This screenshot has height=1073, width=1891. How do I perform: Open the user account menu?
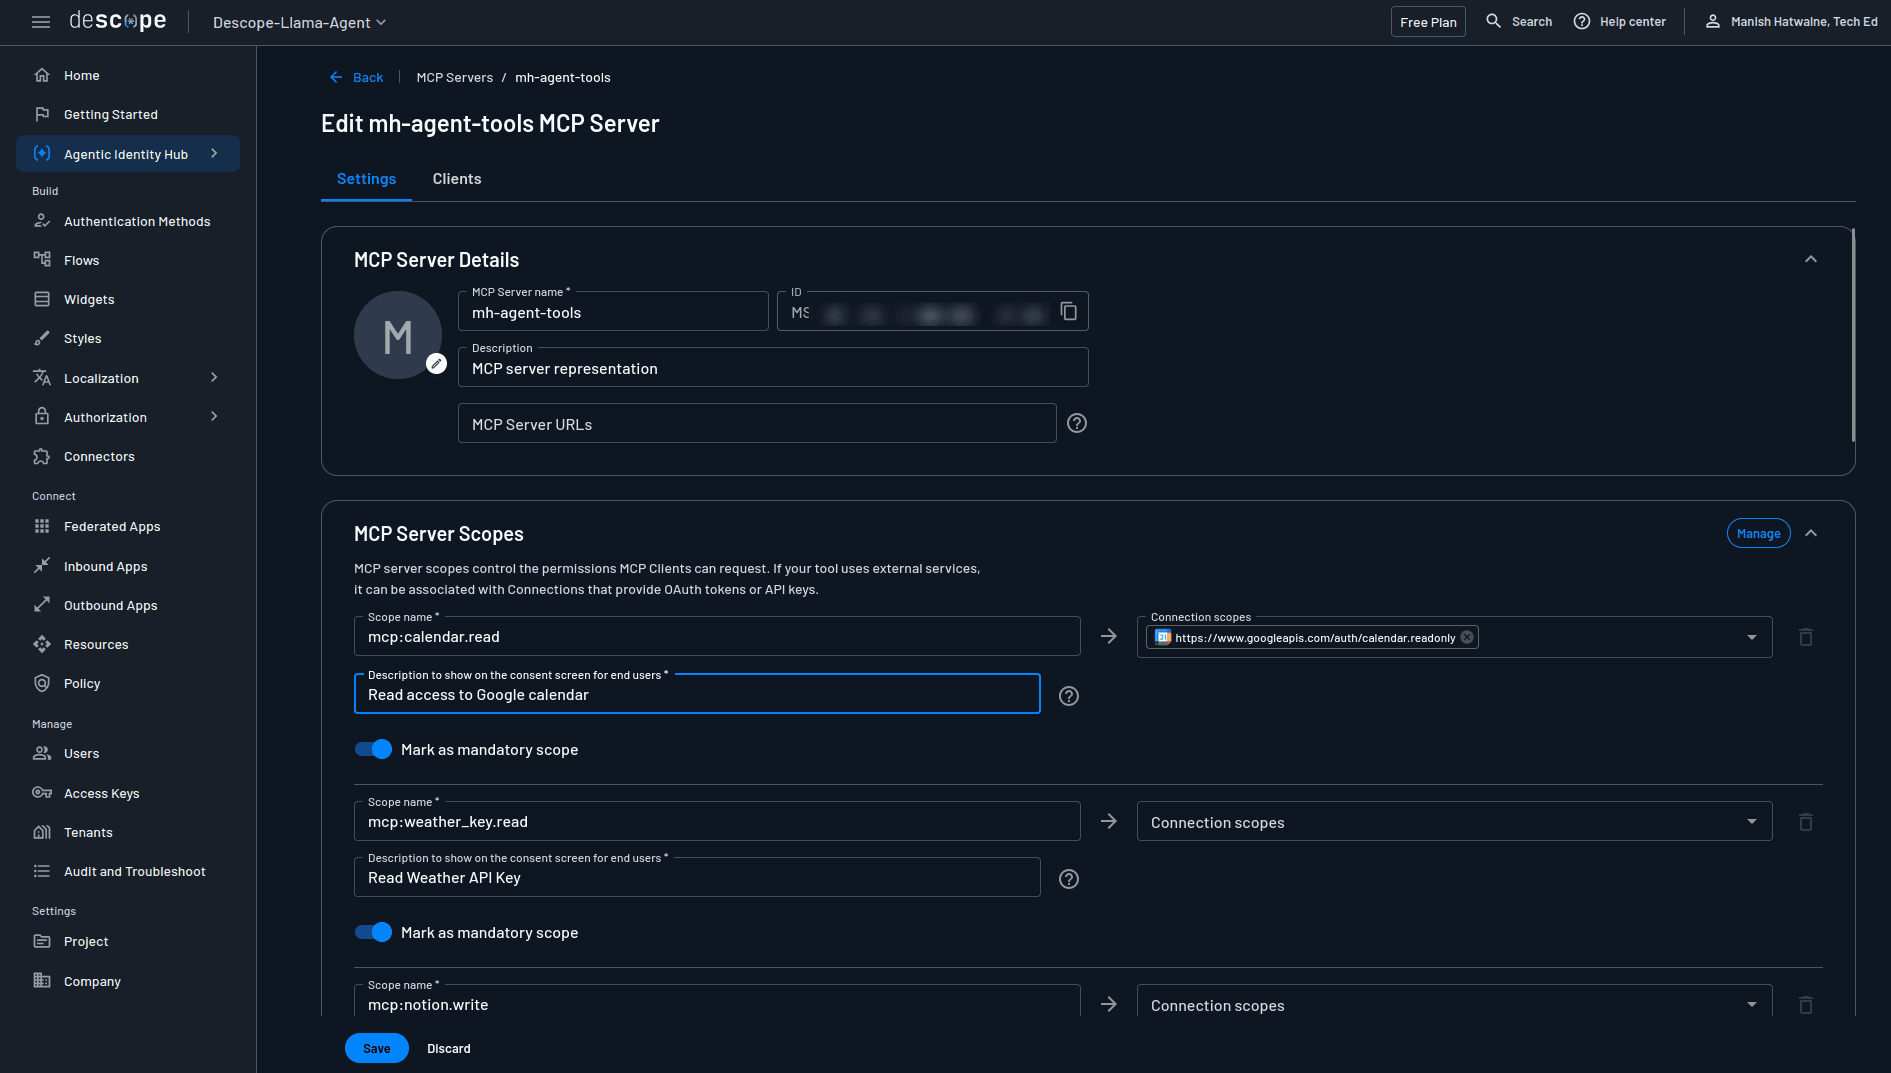click(x=1791, y=21)
